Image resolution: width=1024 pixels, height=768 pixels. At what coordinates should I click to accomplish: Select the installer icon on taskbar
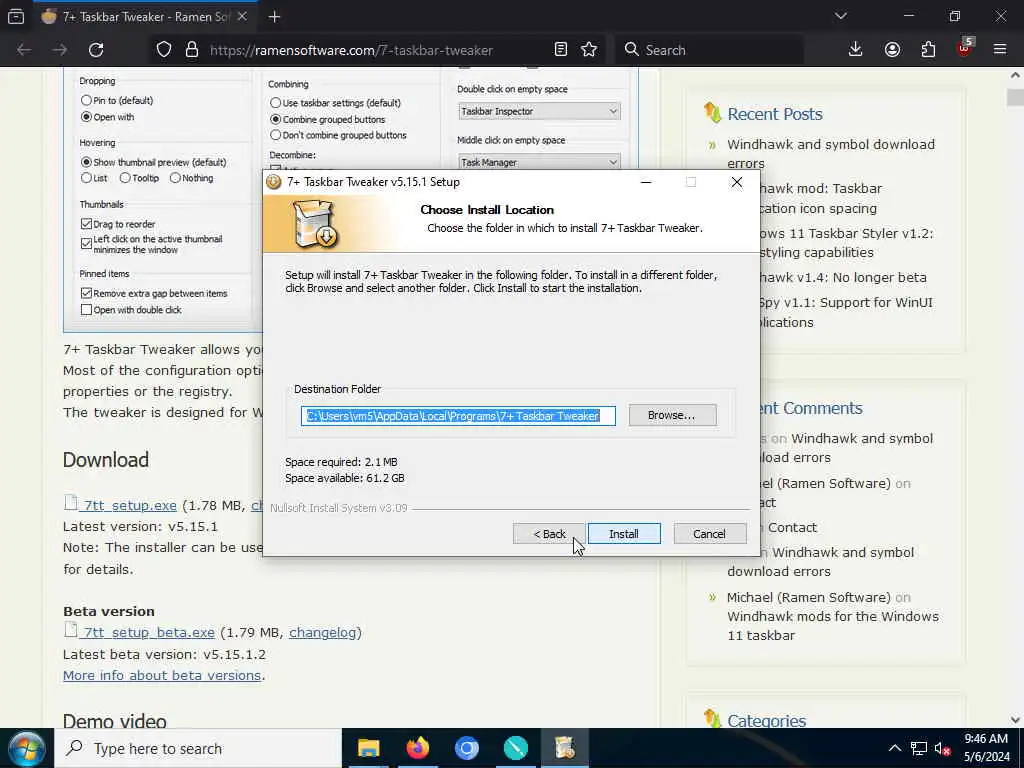565,748
